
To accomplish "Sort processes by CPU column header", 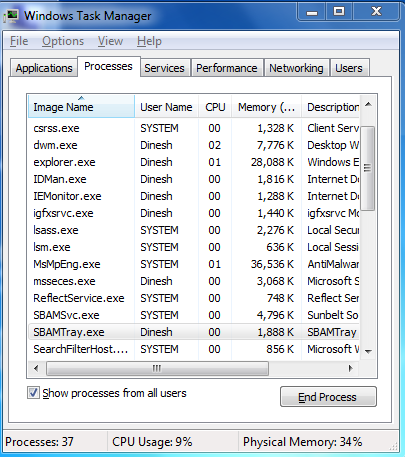I will (x=215, y=107).
